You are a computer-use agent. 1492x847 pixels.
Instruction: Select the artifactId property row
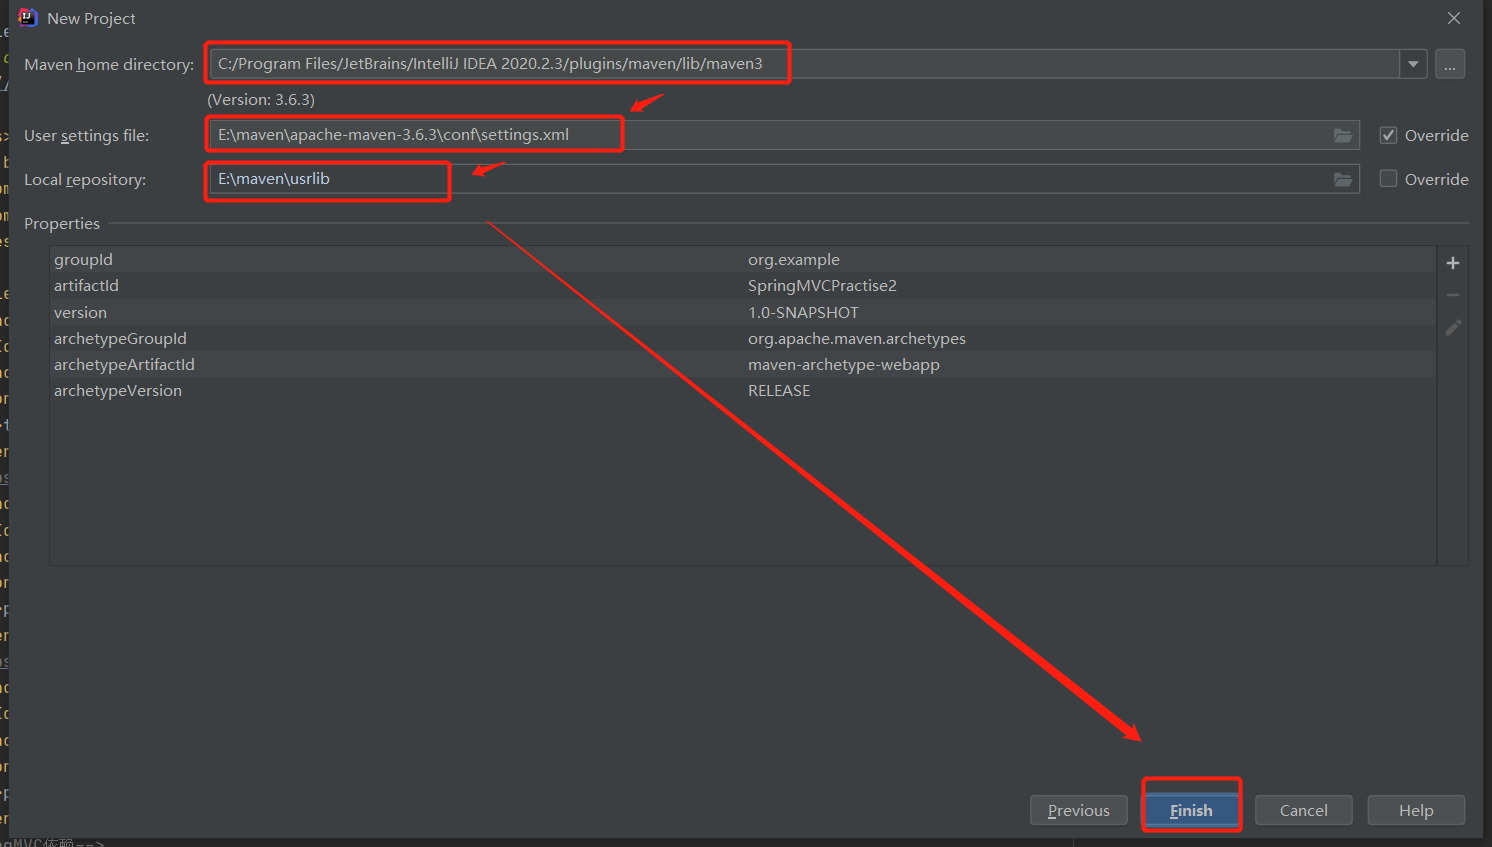coord(743,285)
